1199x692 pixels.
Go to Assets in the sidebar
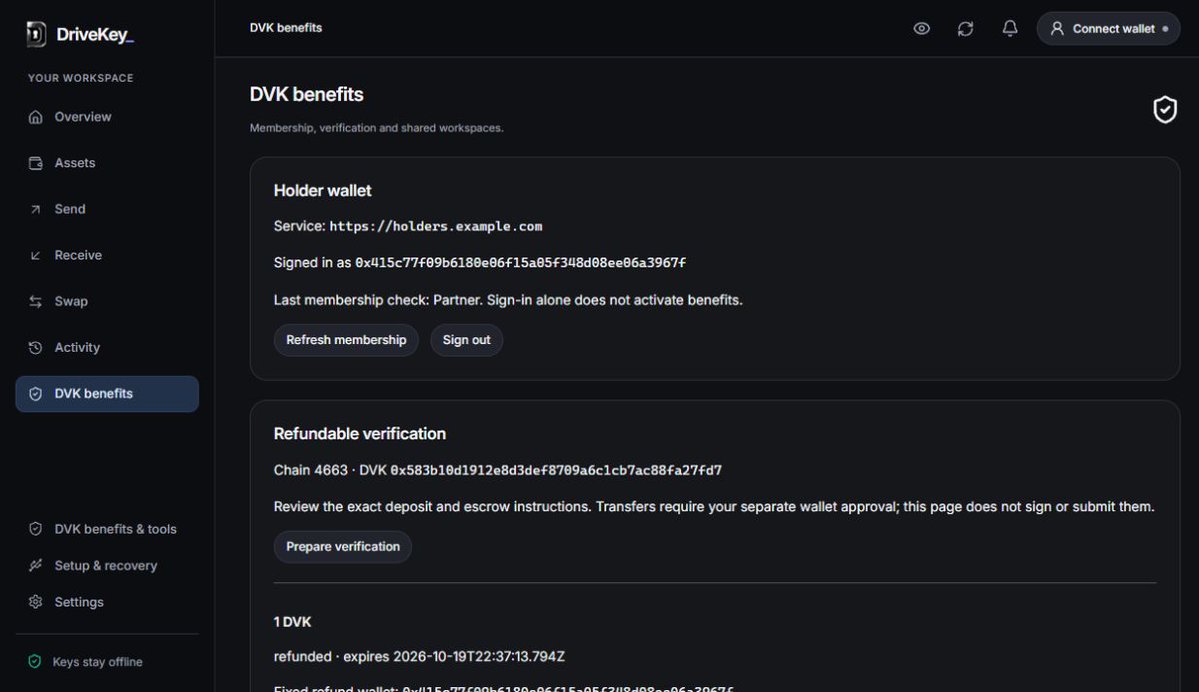tap(107, 163)
